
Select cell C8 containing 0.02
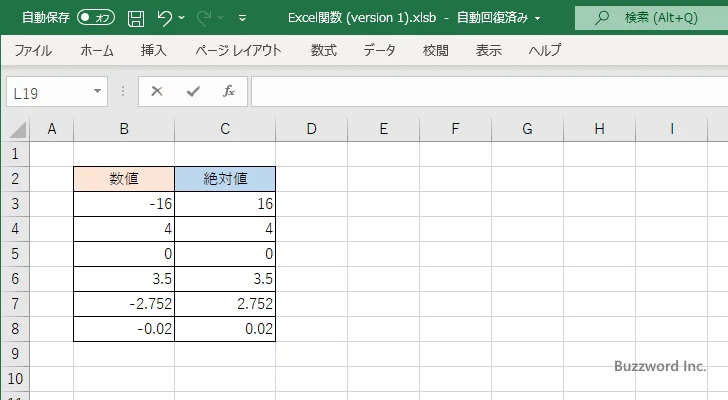[x=225, y=329]
